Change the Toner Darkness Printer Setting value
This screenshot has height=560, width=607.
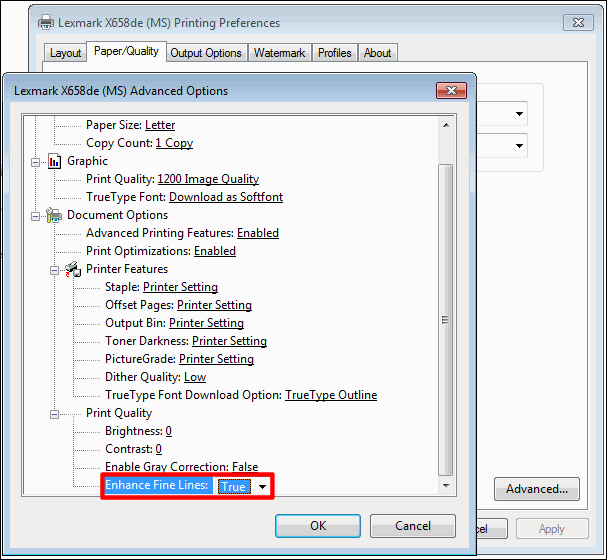[x=228, y=341]
